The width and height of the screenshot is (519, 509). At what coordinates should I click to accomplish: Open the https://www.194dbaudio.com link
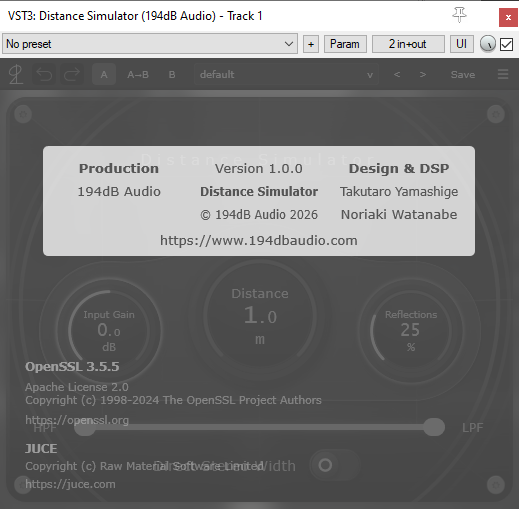(x=259, y=240)
